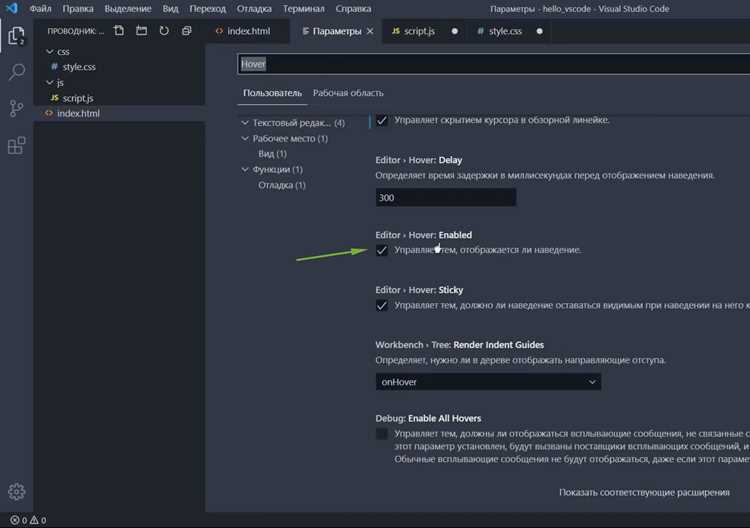Open the Вид menu

point(170,9)
